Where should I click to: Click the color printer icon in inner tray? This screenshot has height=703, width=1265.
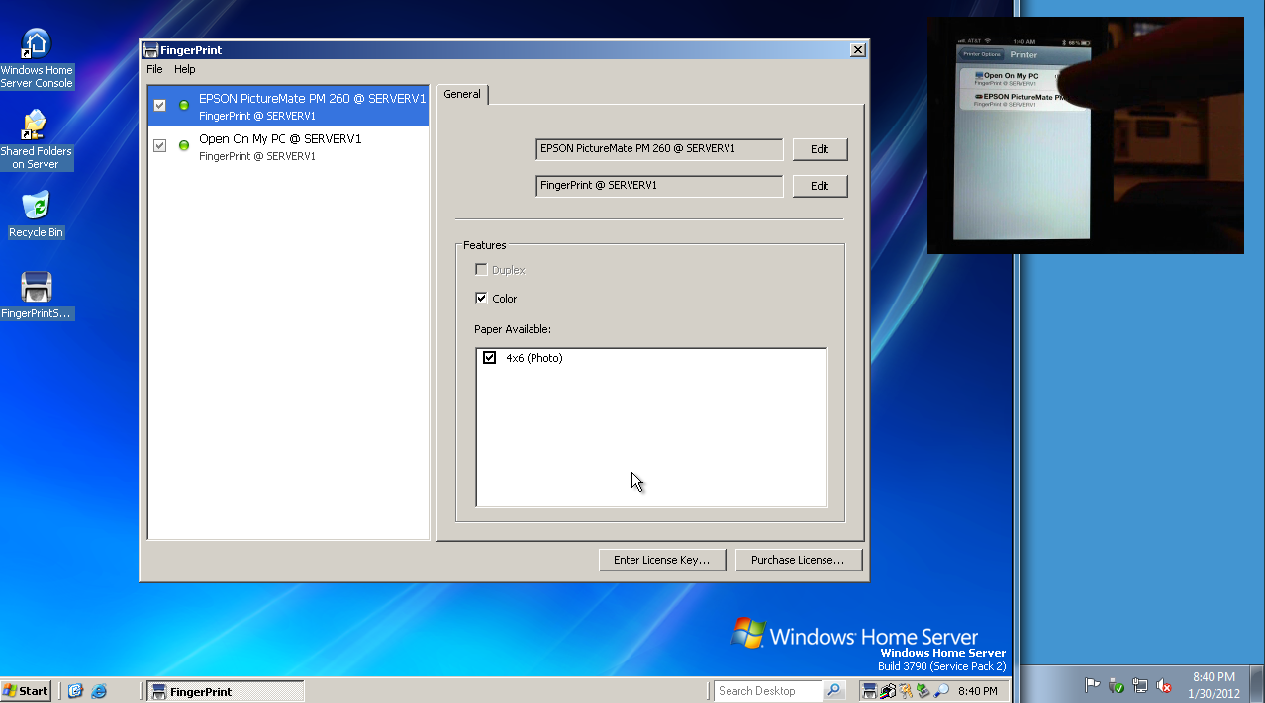point(888,691)
